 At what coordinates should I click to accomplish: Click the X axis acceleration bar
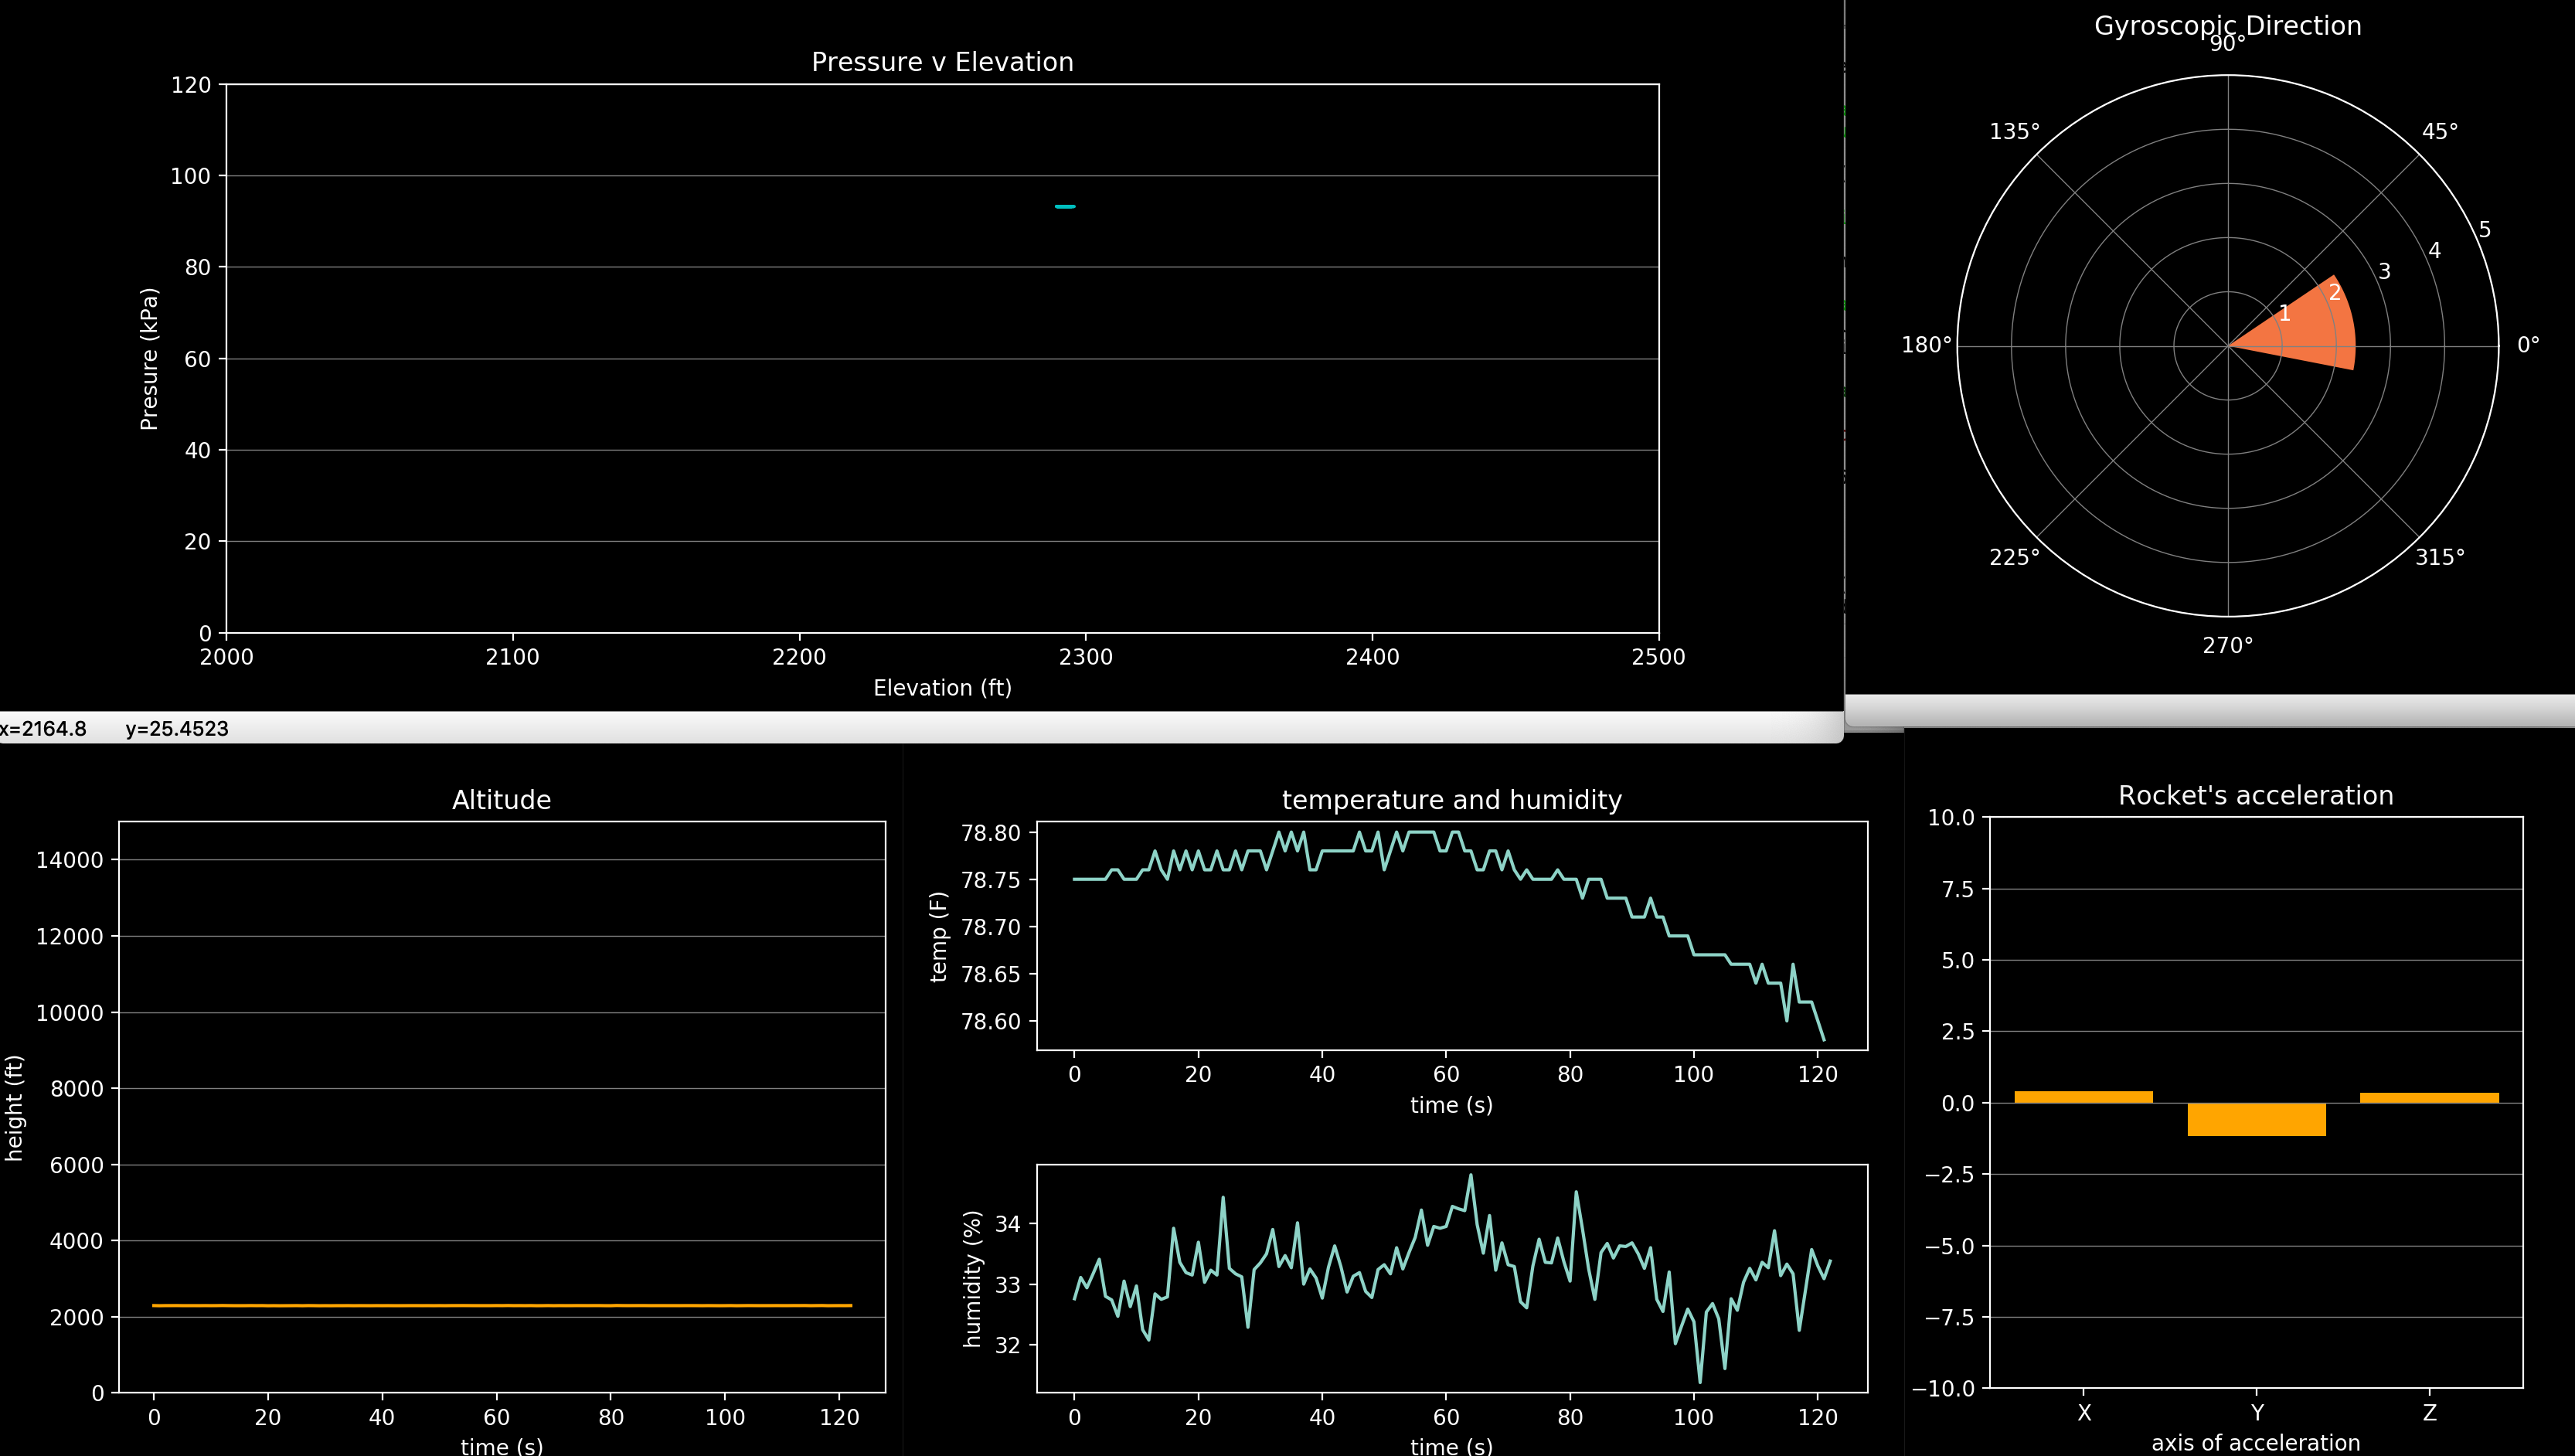pyautogui.click(x=2083, y=1097)
